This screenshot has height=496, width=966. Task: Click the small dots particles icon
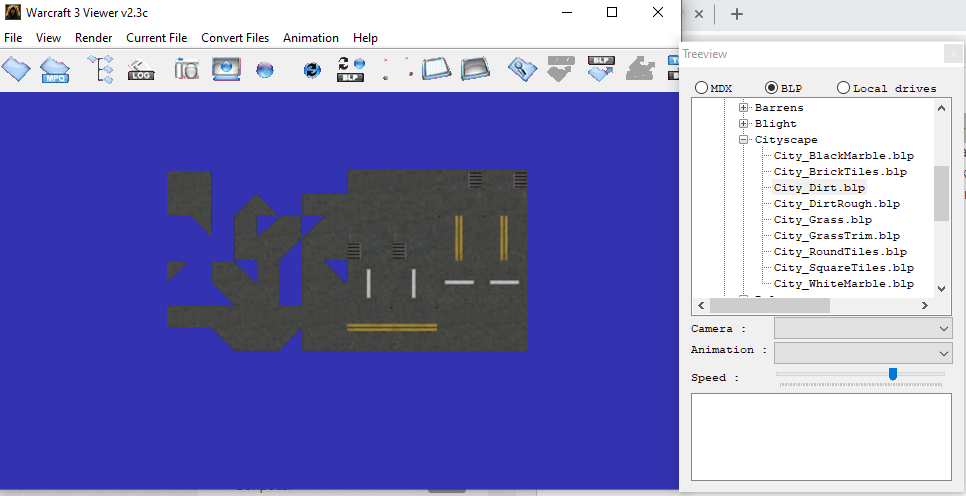pos(397,68)
